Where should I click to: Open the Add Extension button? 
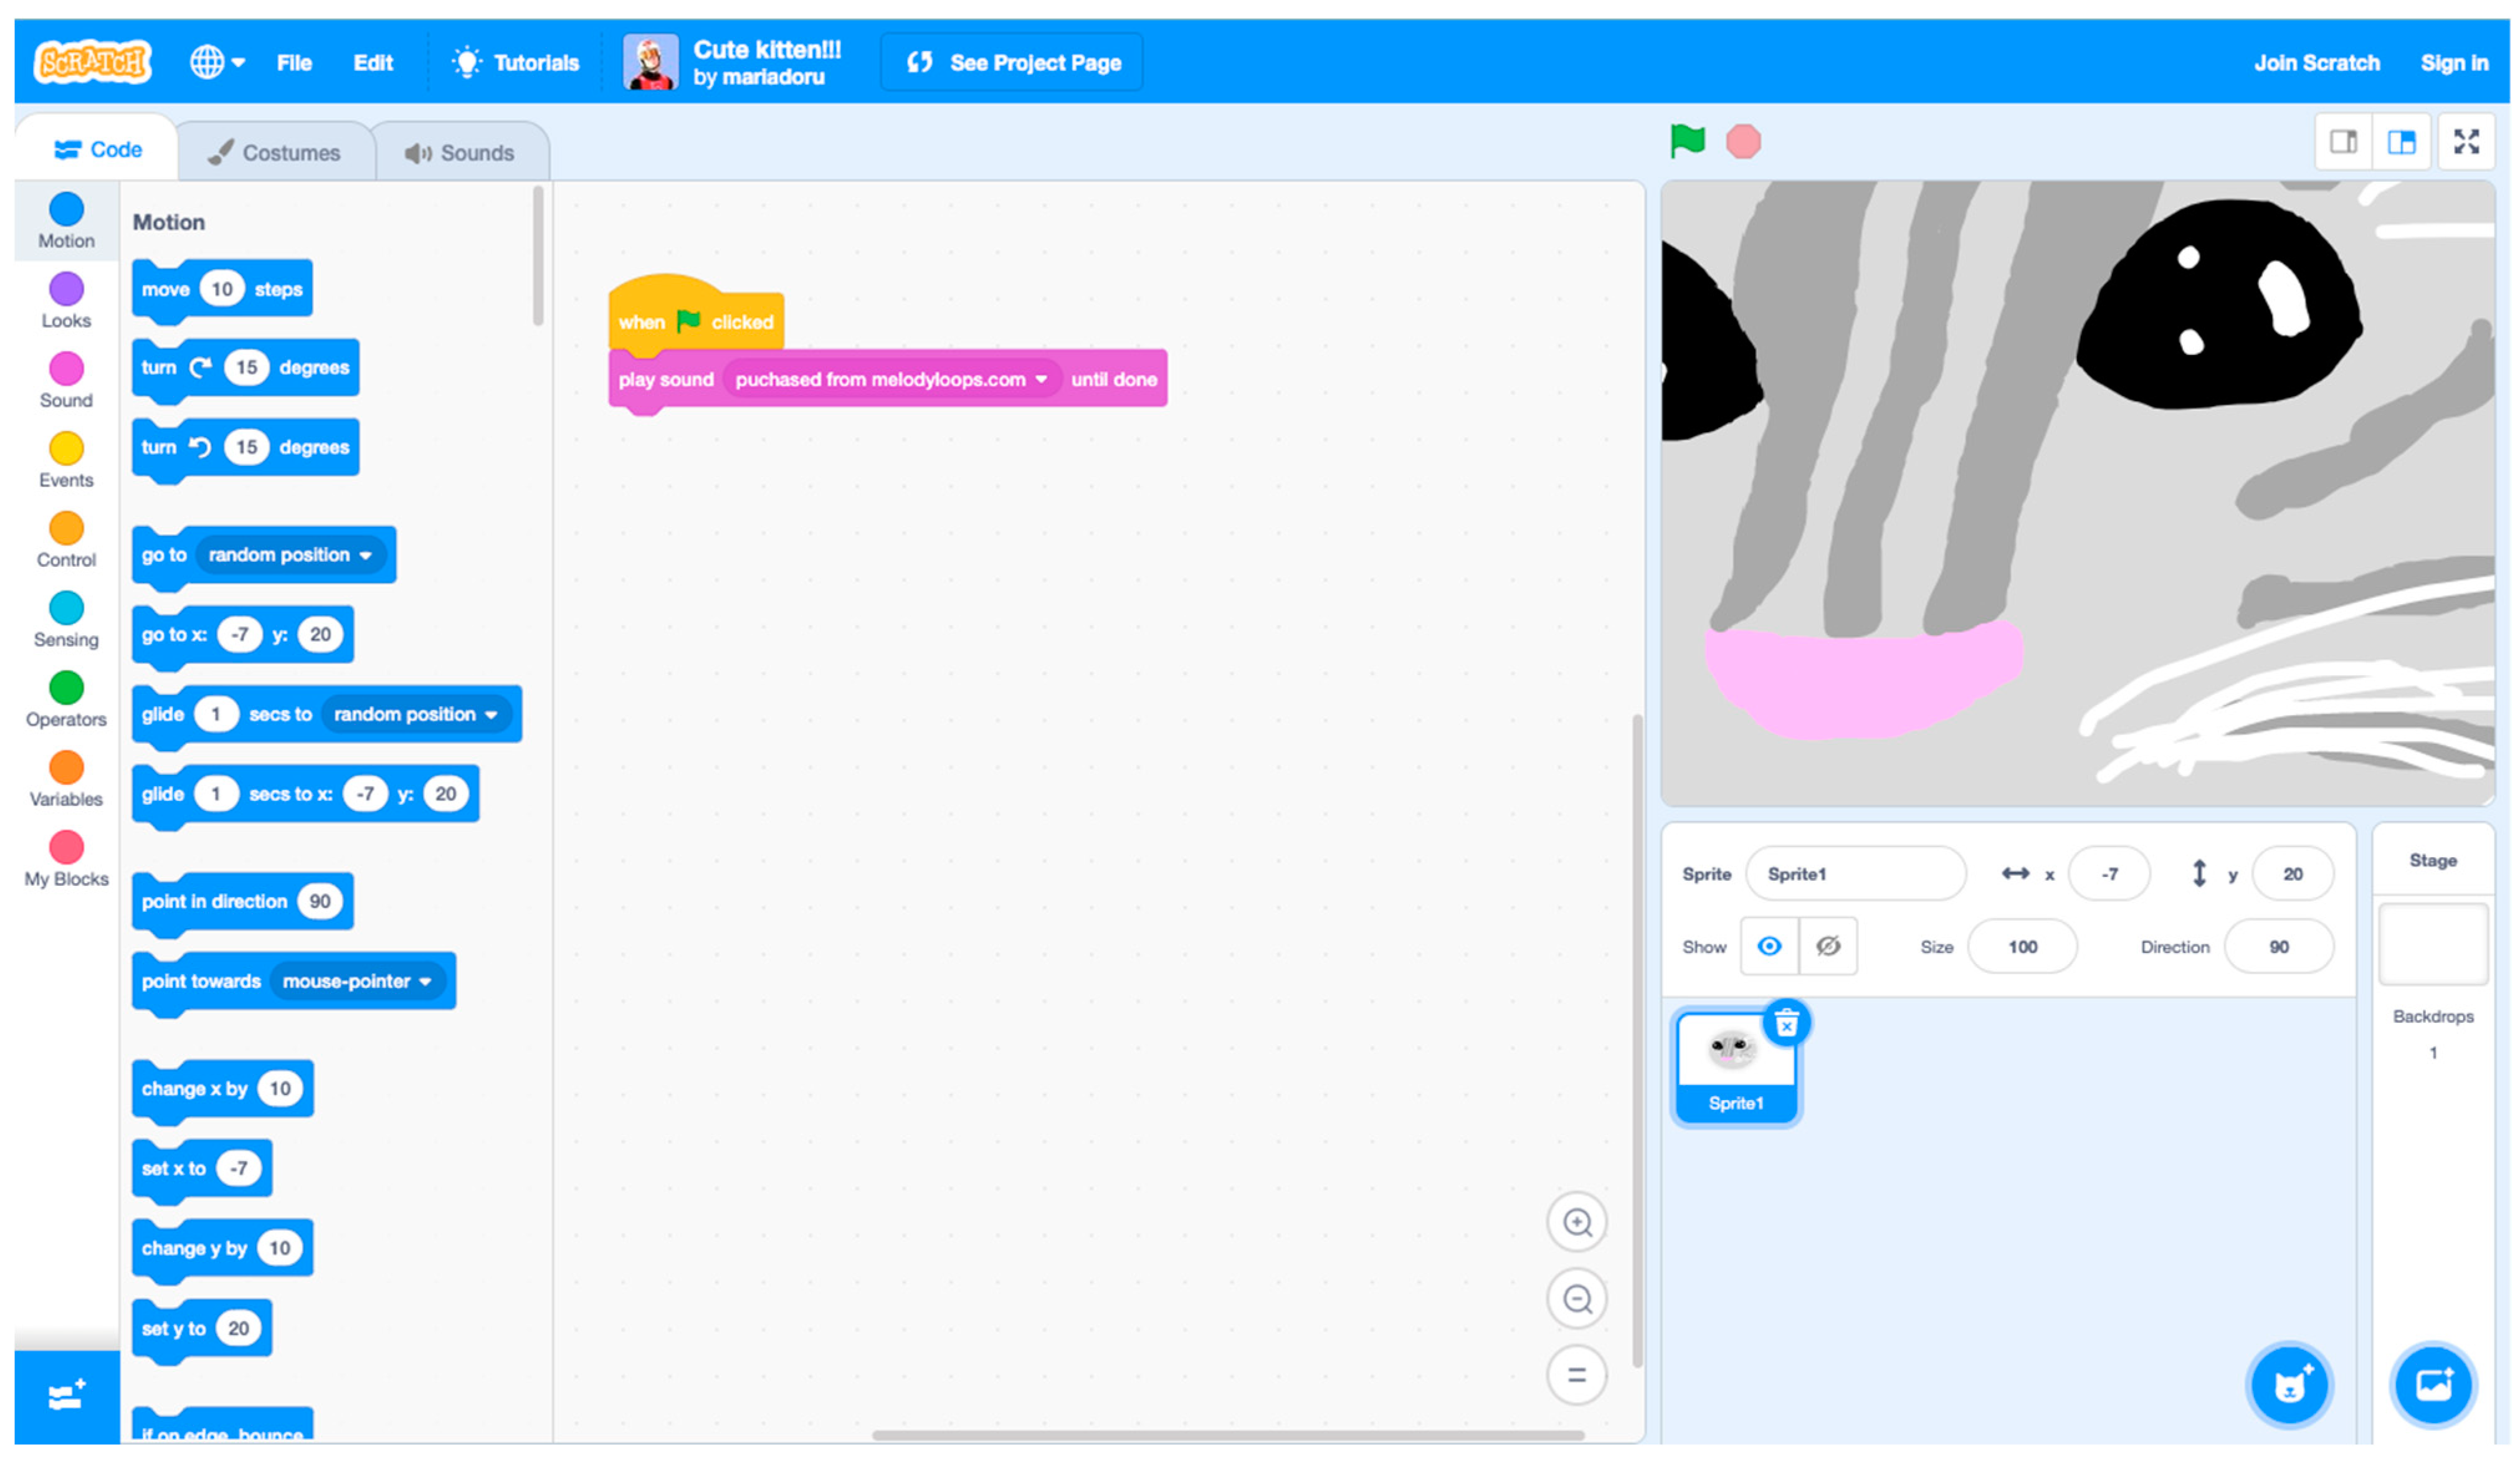click(66, 1396)
